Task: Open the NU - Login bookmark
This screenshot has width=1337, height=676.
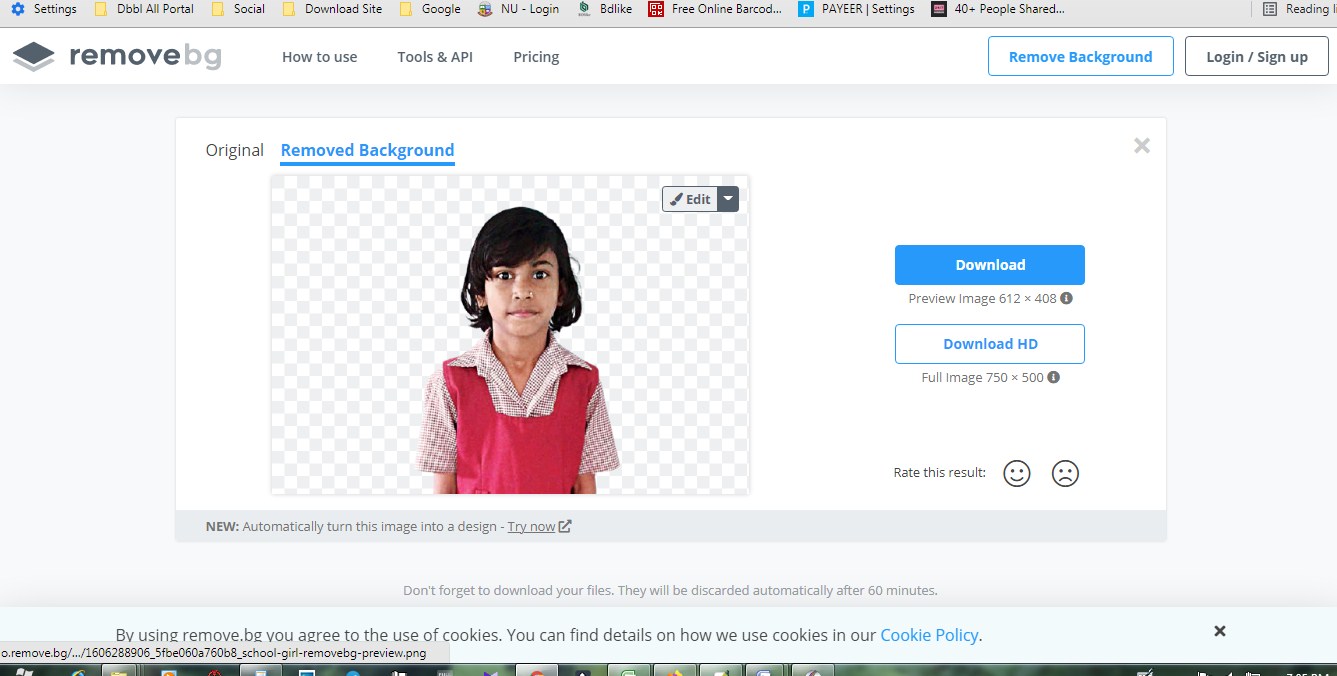Action: pyautogui.click(x=518, y=9)
